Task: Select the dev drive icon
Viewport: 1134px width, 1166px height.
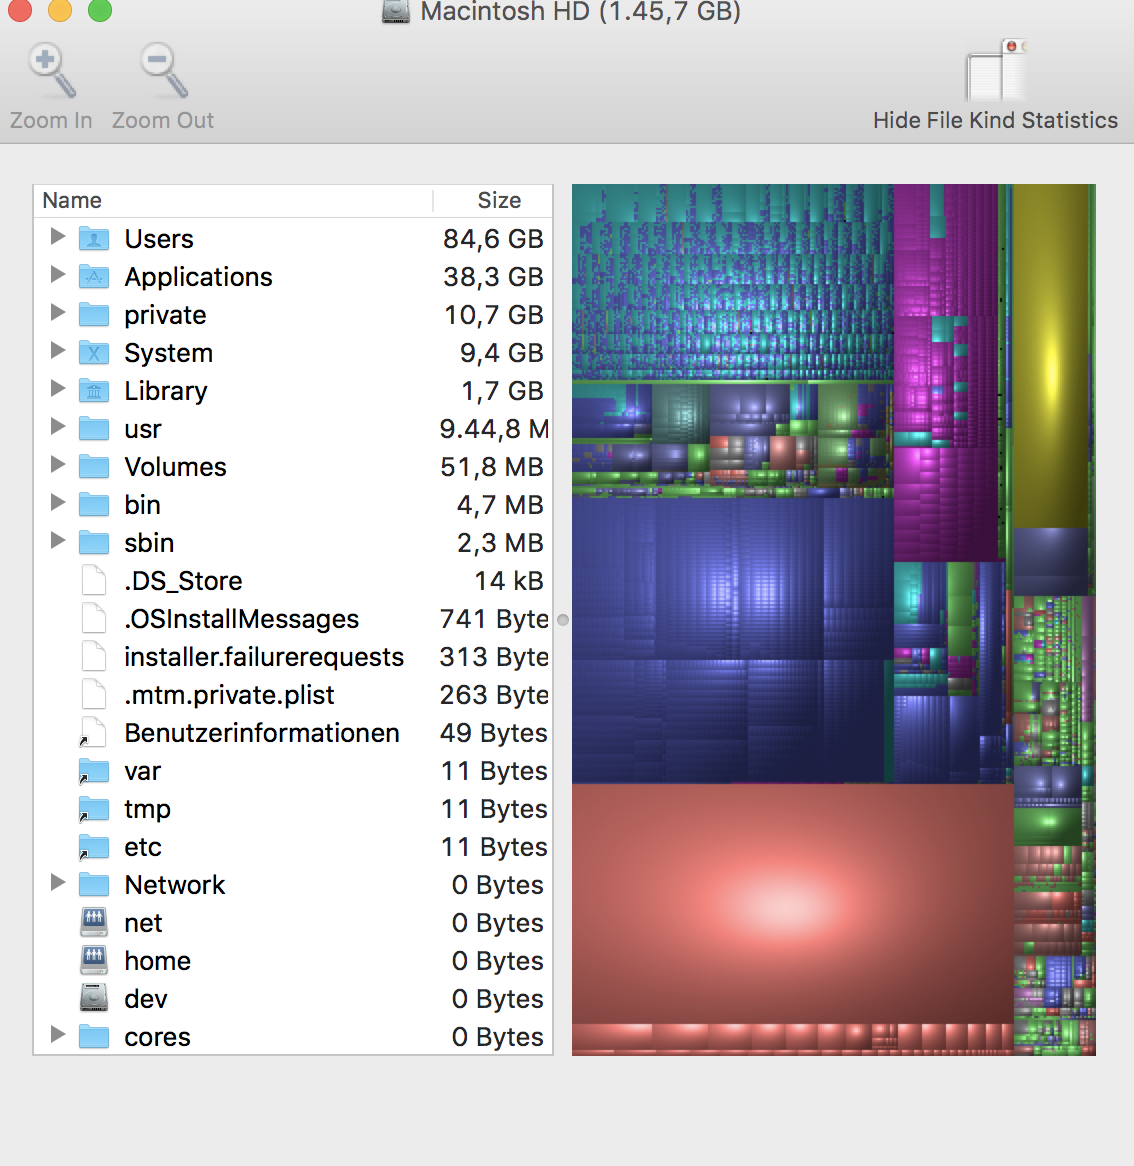Action: (94, 999)
